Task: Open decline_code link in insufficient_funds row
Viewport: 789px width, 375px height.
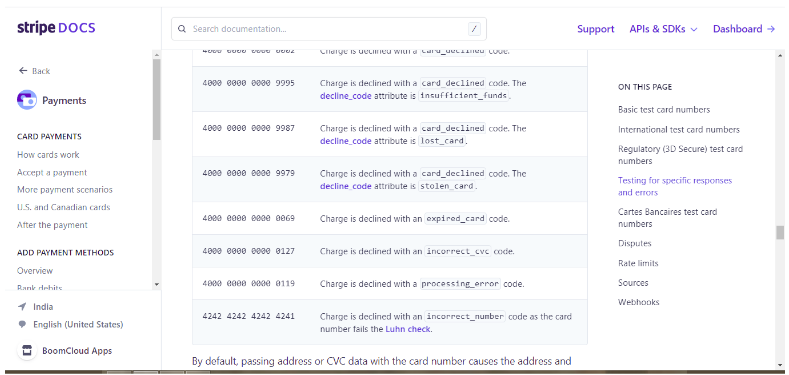Action: click(x=345, y=96)
